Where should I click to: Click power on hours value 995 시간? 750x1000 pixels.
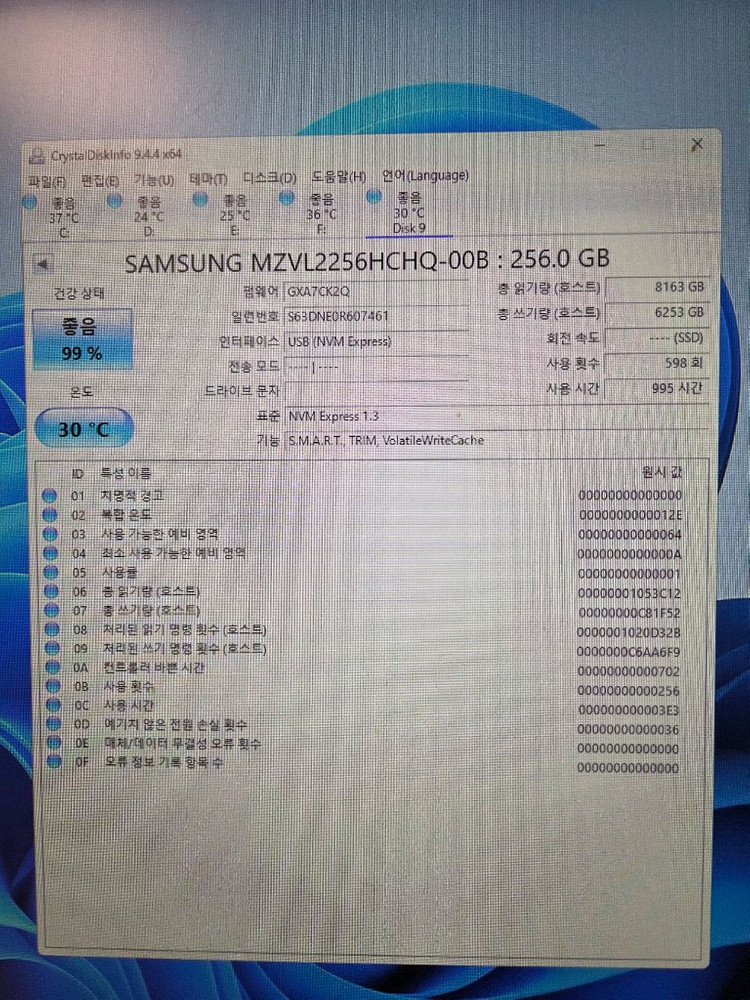coord(656,388)
